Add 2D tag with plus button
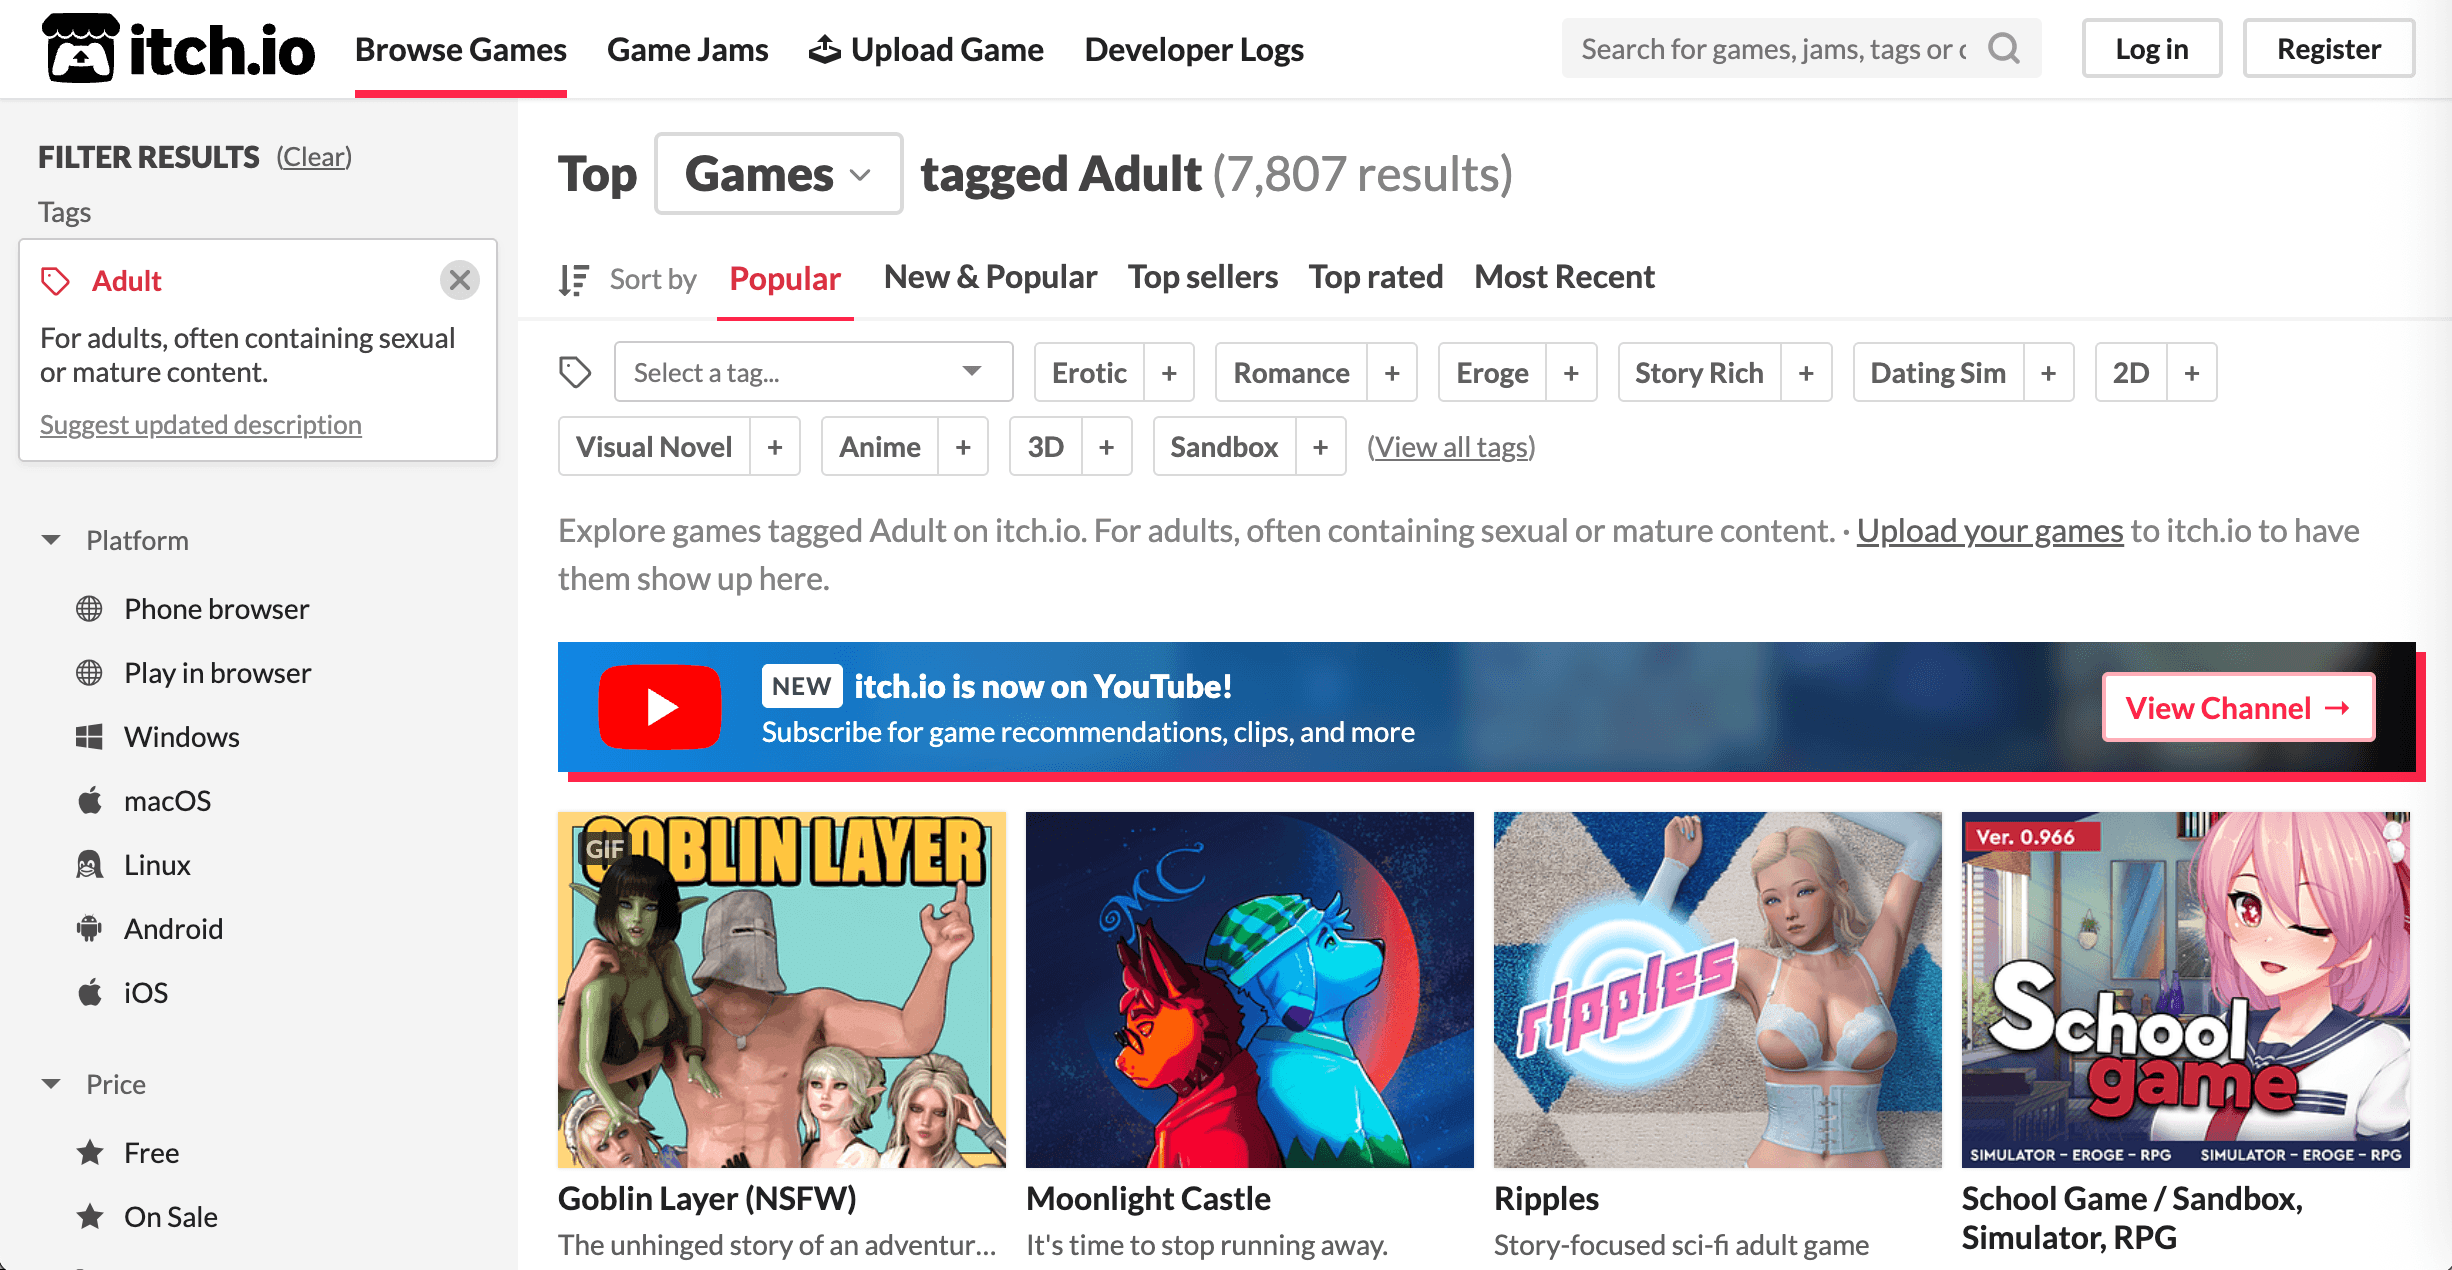The width and height of the screenshot is (2452, 1270). 2192,373
